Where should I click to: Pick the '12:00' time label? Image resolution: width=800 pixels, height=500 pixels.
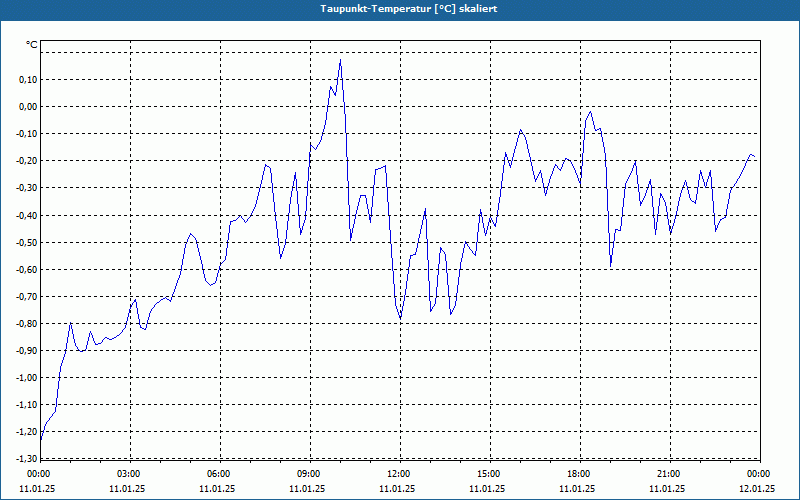point(397,474)
